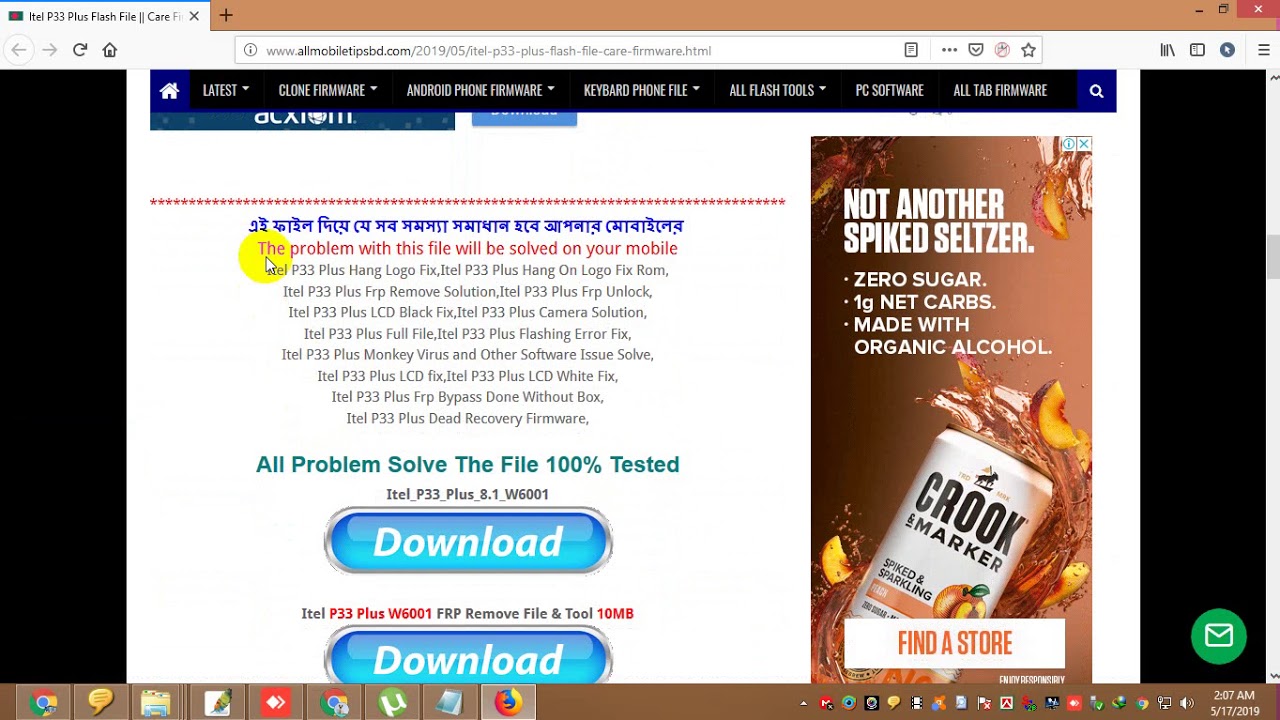Click the Crook & Marker can advertisement
Viewport: 1280px width, 720px height.
coord(951,410)
